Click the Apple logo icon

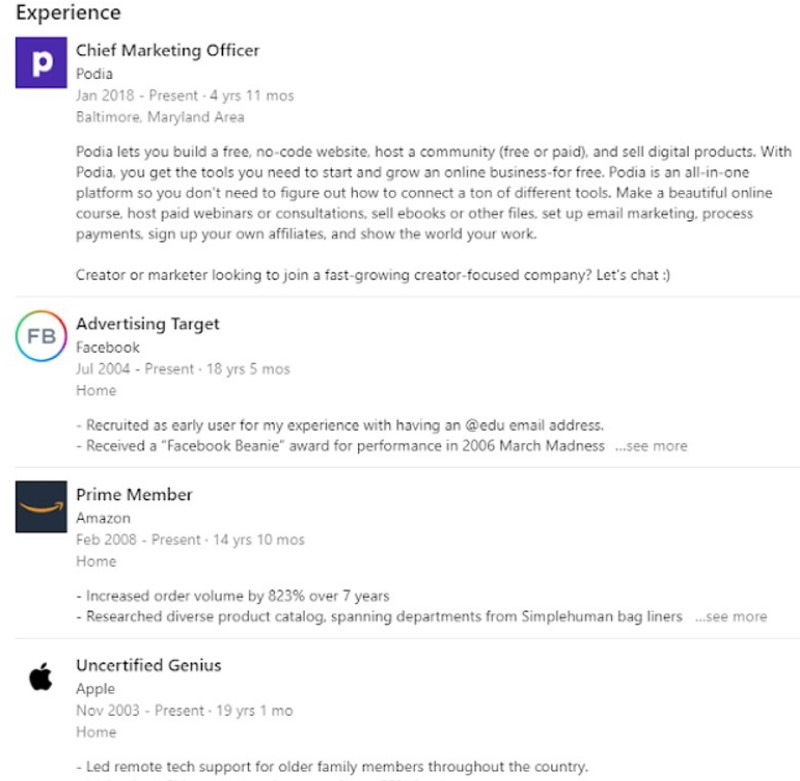[41, 677]
